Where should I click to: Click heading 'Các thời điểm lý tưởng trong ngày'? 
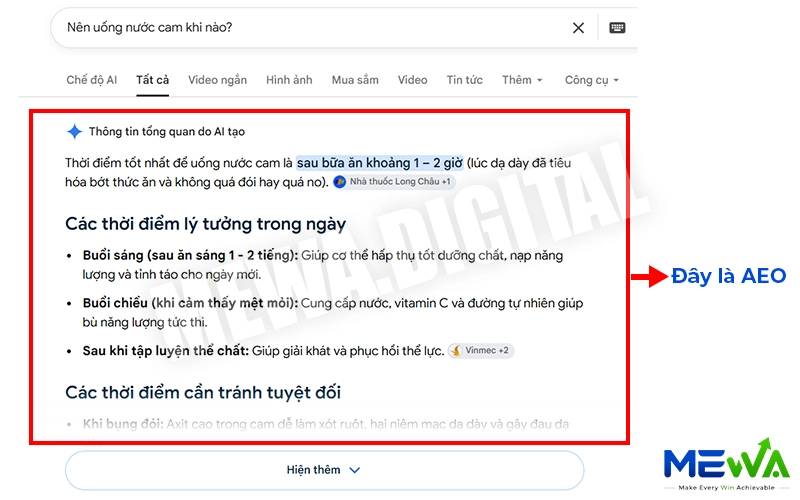click(206, 224)
